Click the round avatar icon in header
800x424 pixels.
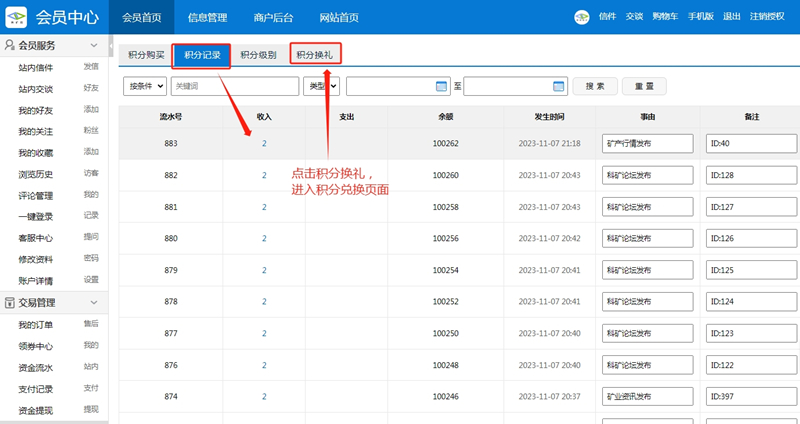coord(582,17)
